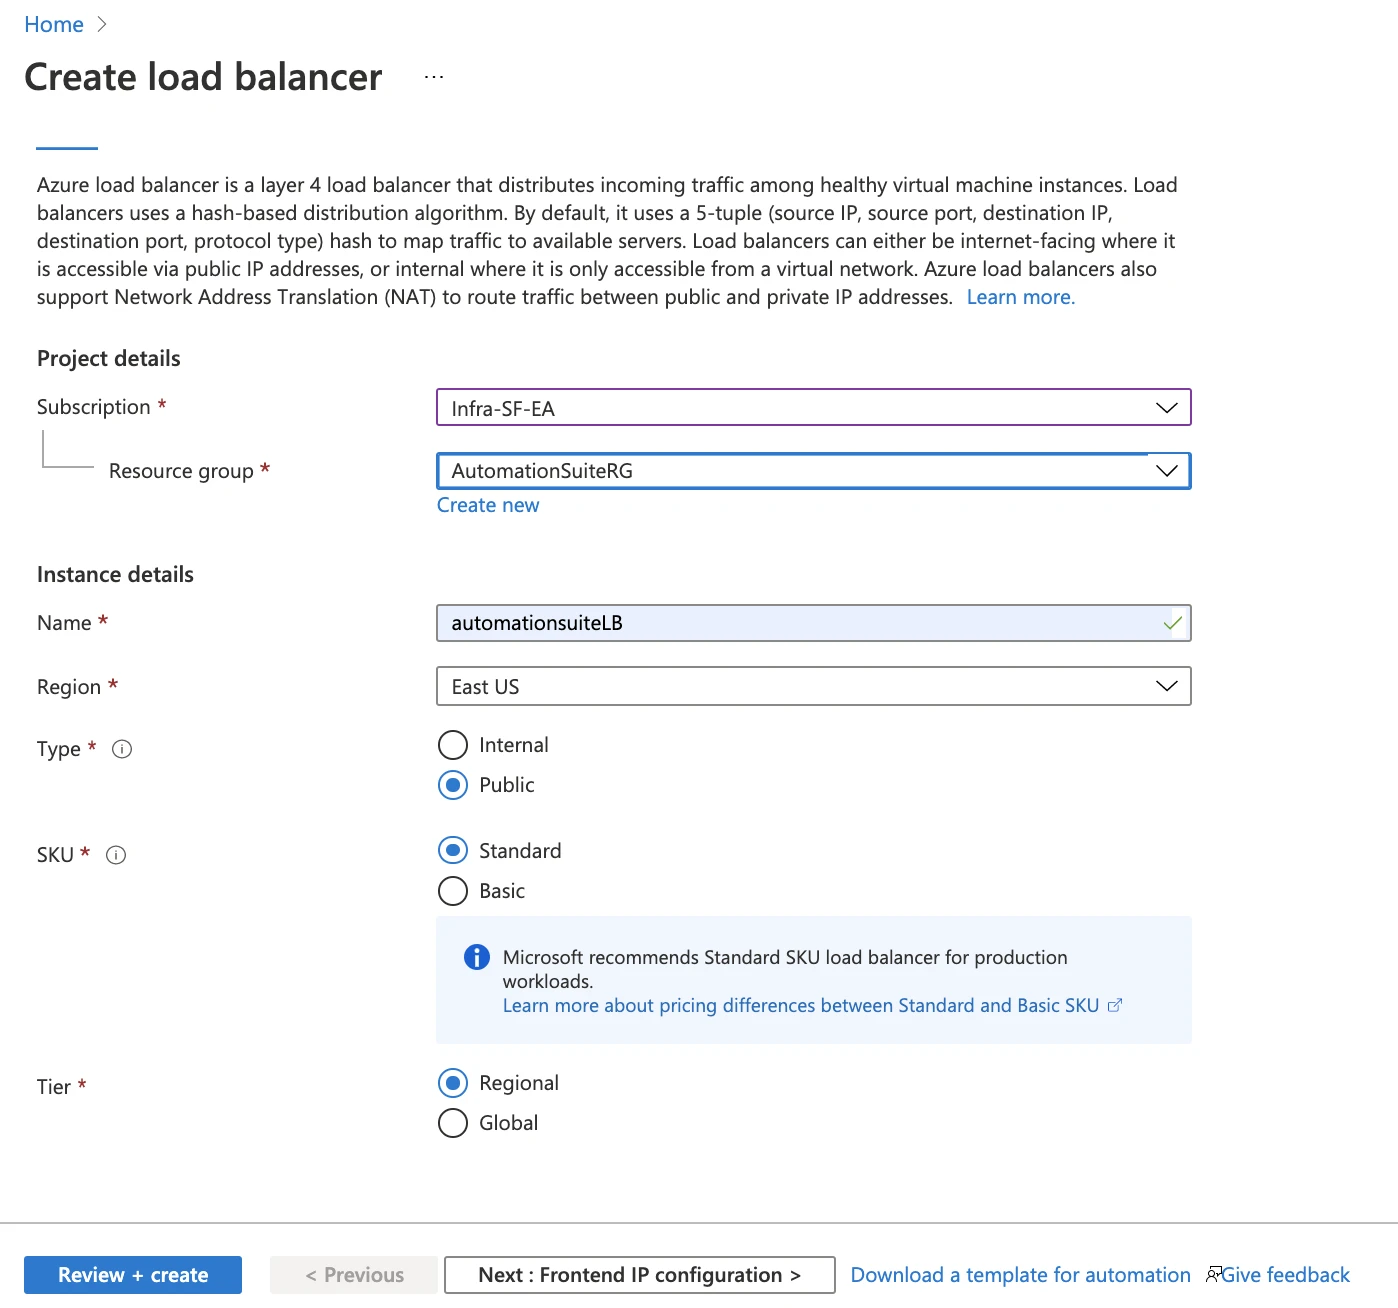
Task: Click the Previous button
Action: pos(354,1275)
